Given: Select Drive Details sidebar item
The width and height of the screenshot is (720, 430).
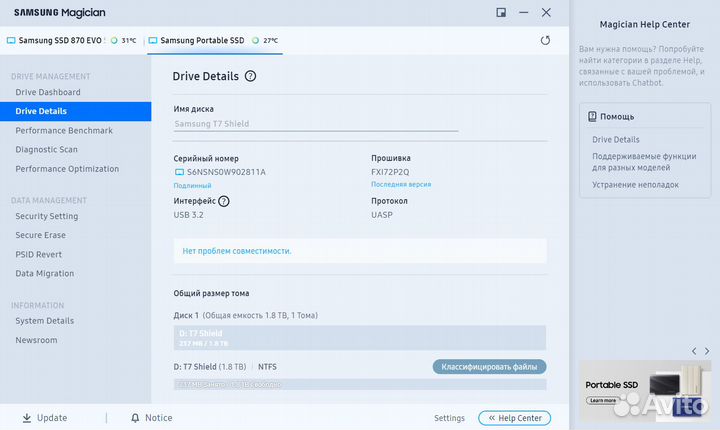Looking at the screenshot, I should 76,111.
